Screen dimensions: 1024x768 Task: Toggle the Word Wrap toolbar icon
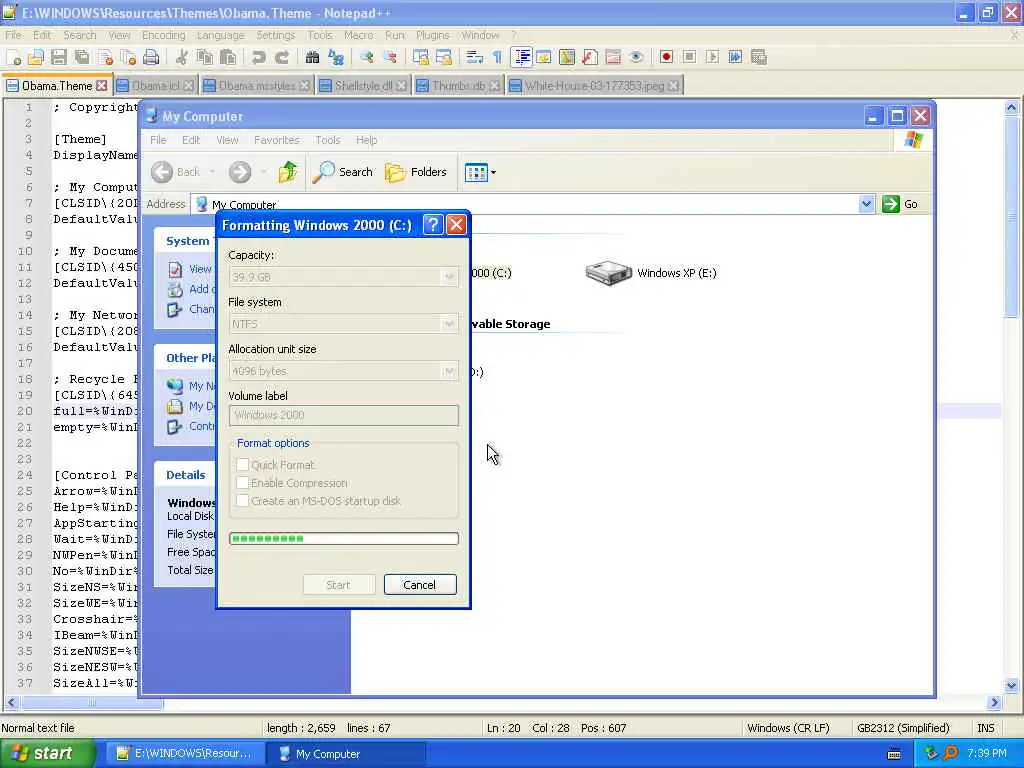pyautogui.click(x=475, y=57)
